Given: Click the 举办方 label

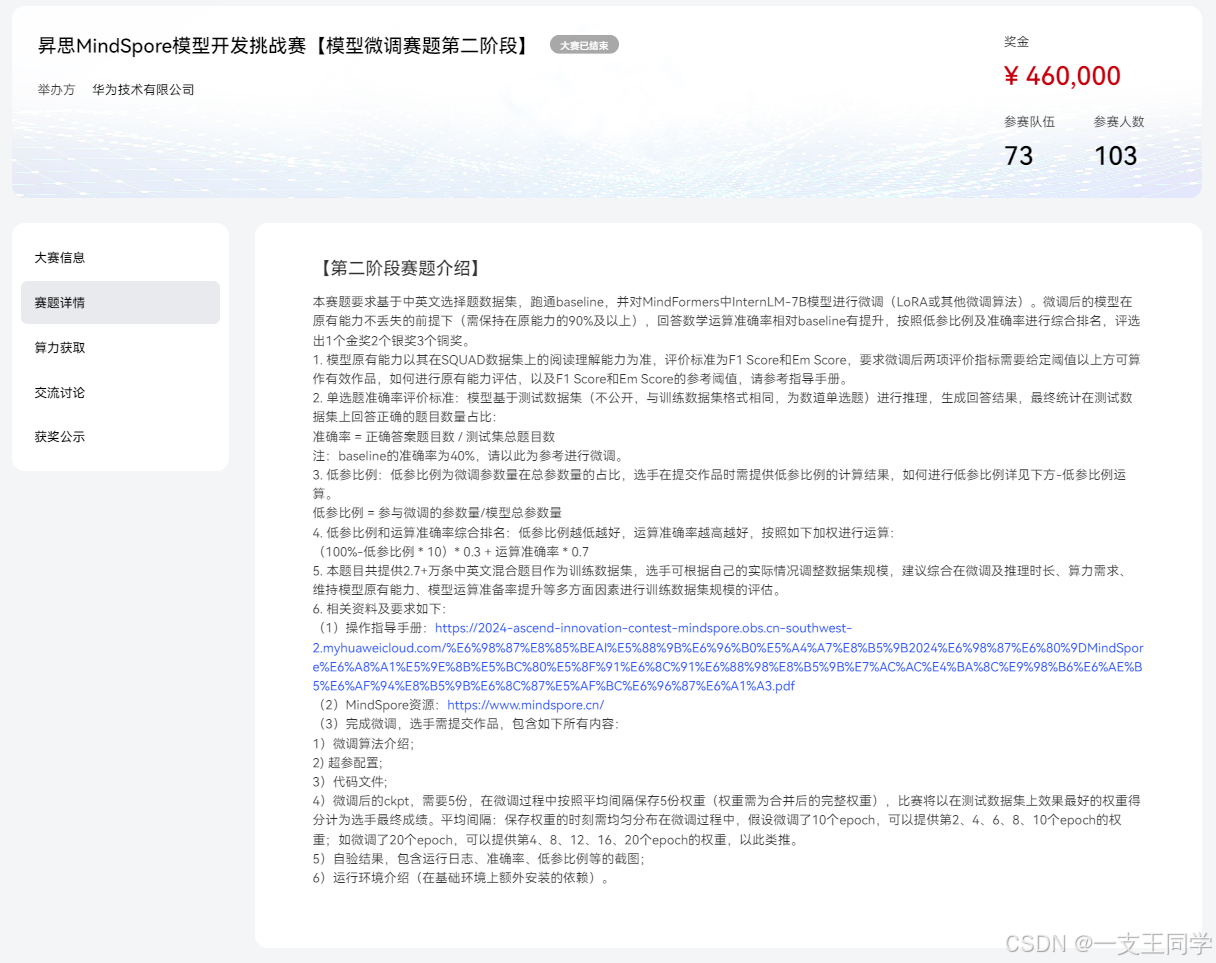Looking at the screenshot, I should pos(57,89).
